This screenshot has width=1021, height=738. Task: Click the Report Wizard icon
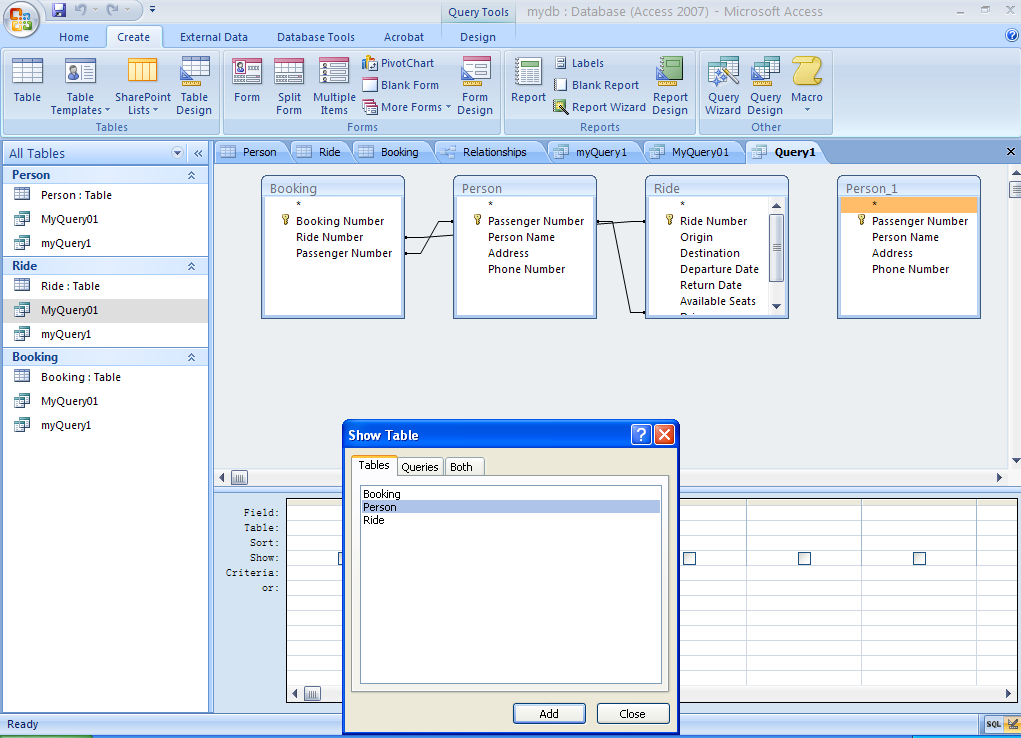pos(599,107)
